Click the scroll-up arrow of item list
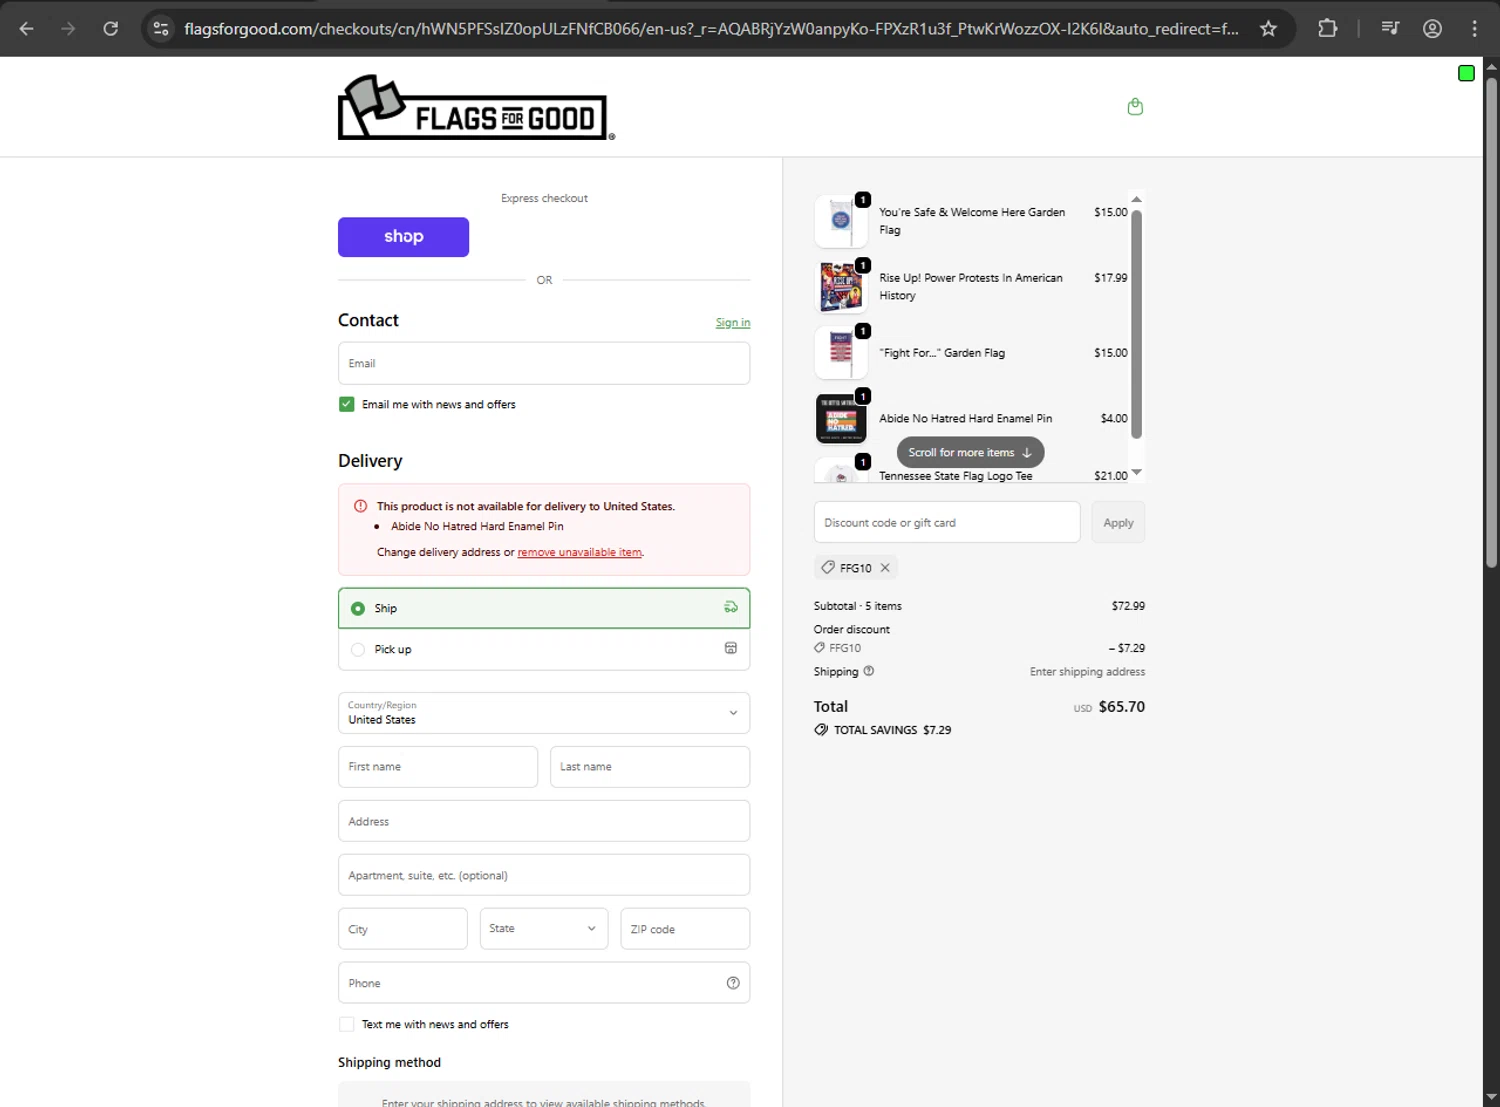This screenshot has width=1500, height=1107. (x=1136, y=199)
